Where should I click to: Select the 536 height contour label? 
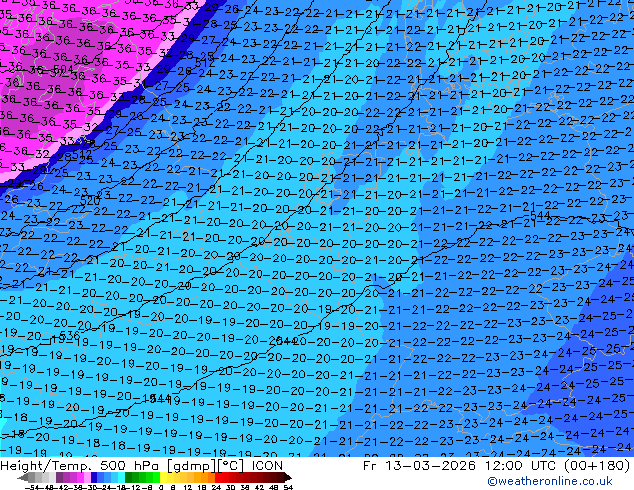pos(69,336)
